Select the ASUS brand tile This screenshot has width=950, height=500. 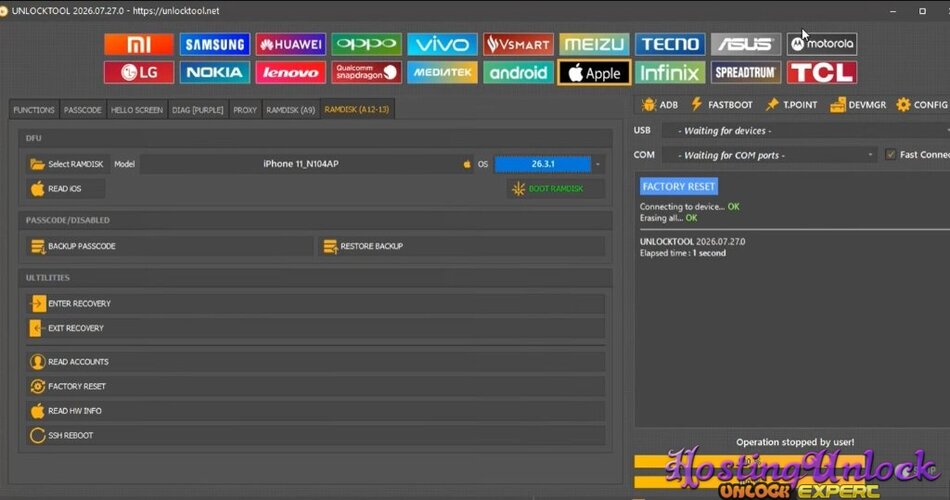(x=746, y=44)
